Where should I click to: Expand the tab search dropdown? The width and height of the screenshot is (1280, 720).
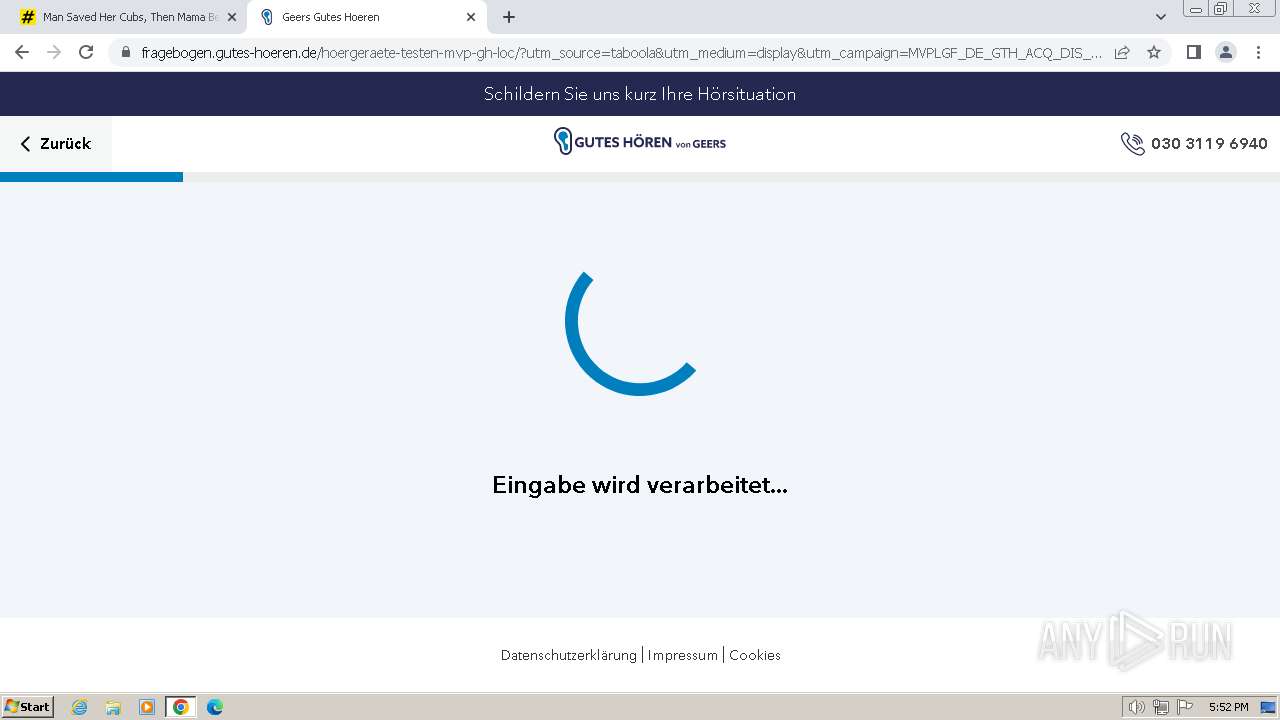(x=1161, y=17)
